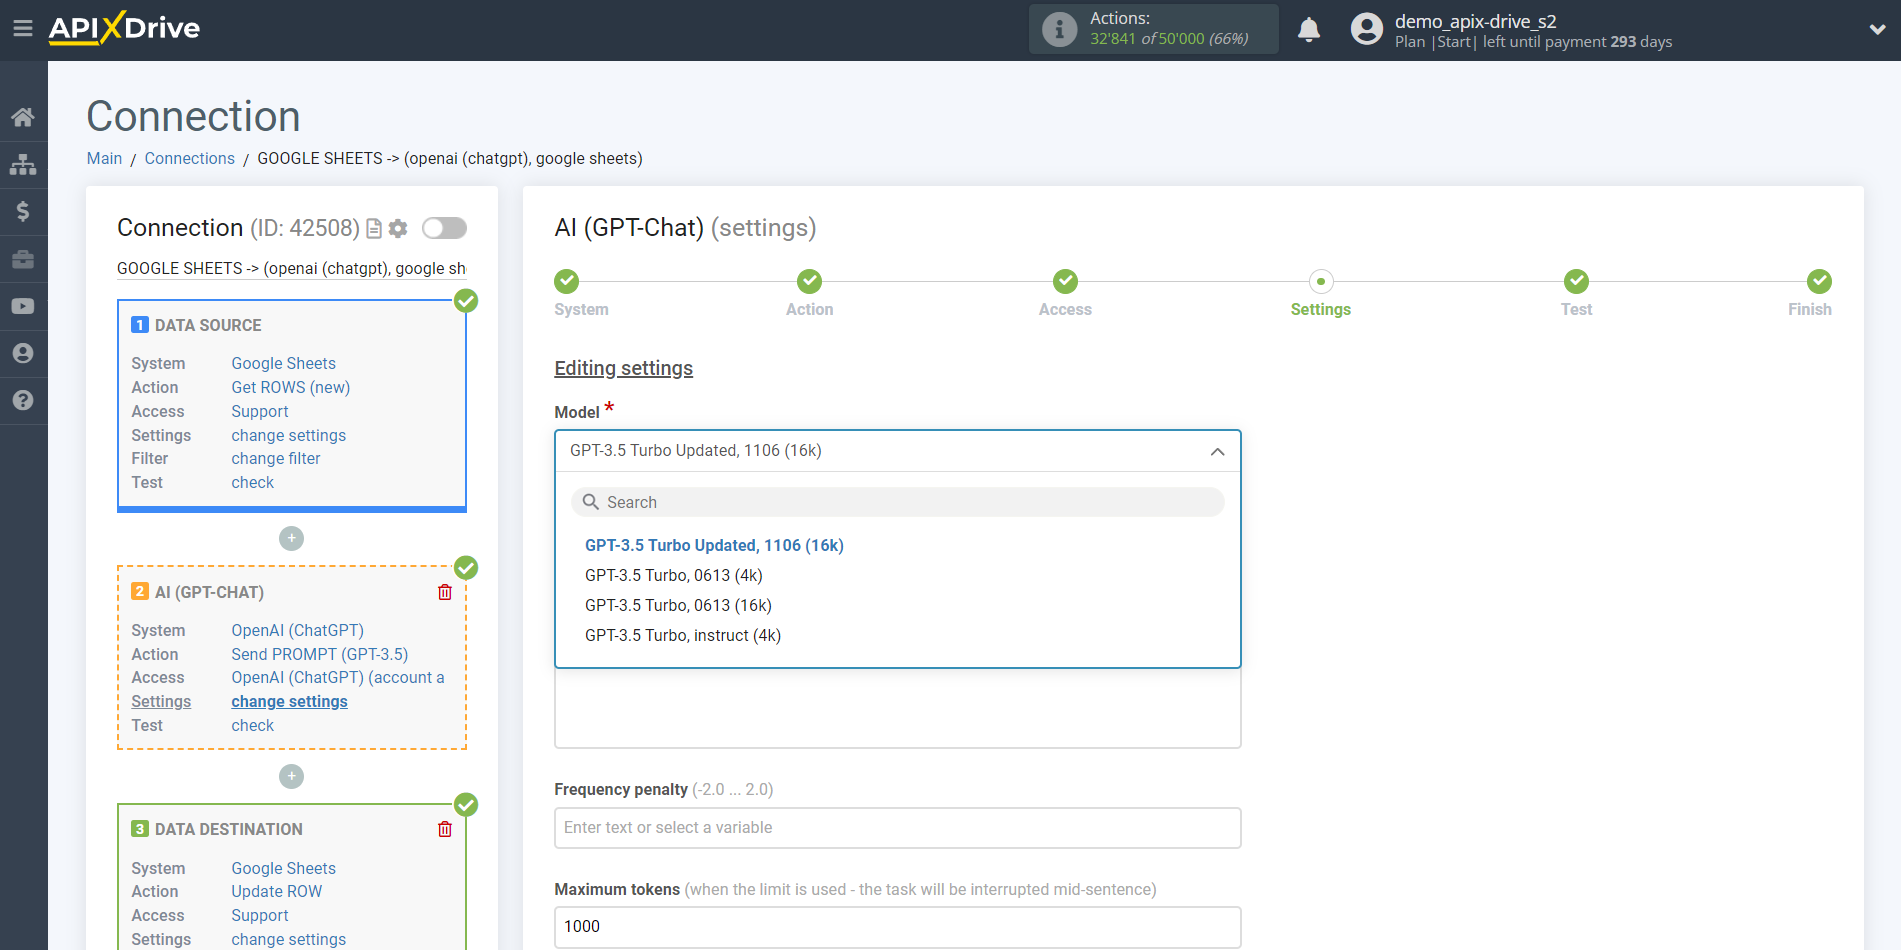Viewport: 1901px width, 950px height.
Task: Toggle the connection on/off switch
Action: [444, 228]
